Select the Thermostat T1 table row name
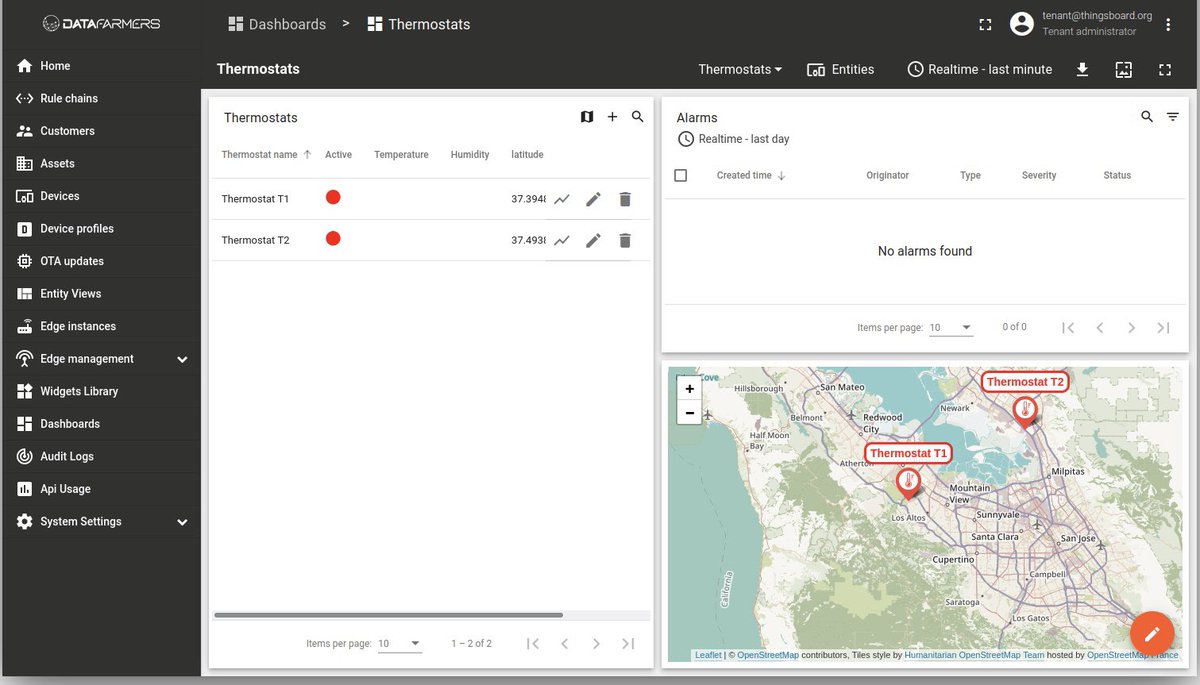Image resolution: width=1200 pixels, height=685 pixels. pyautogui.click(x=255, y=199)
